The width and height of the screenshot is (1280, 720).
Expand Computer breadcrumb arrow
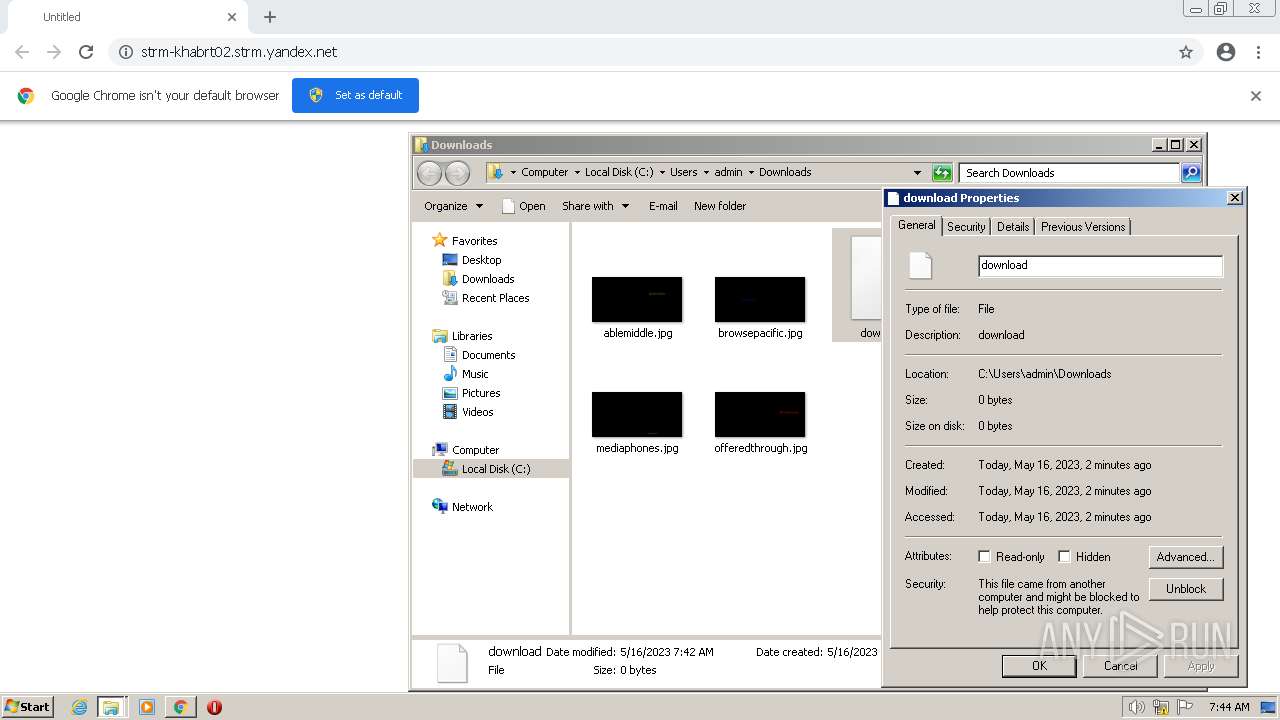pyautogui.click(x=575, y=172)
